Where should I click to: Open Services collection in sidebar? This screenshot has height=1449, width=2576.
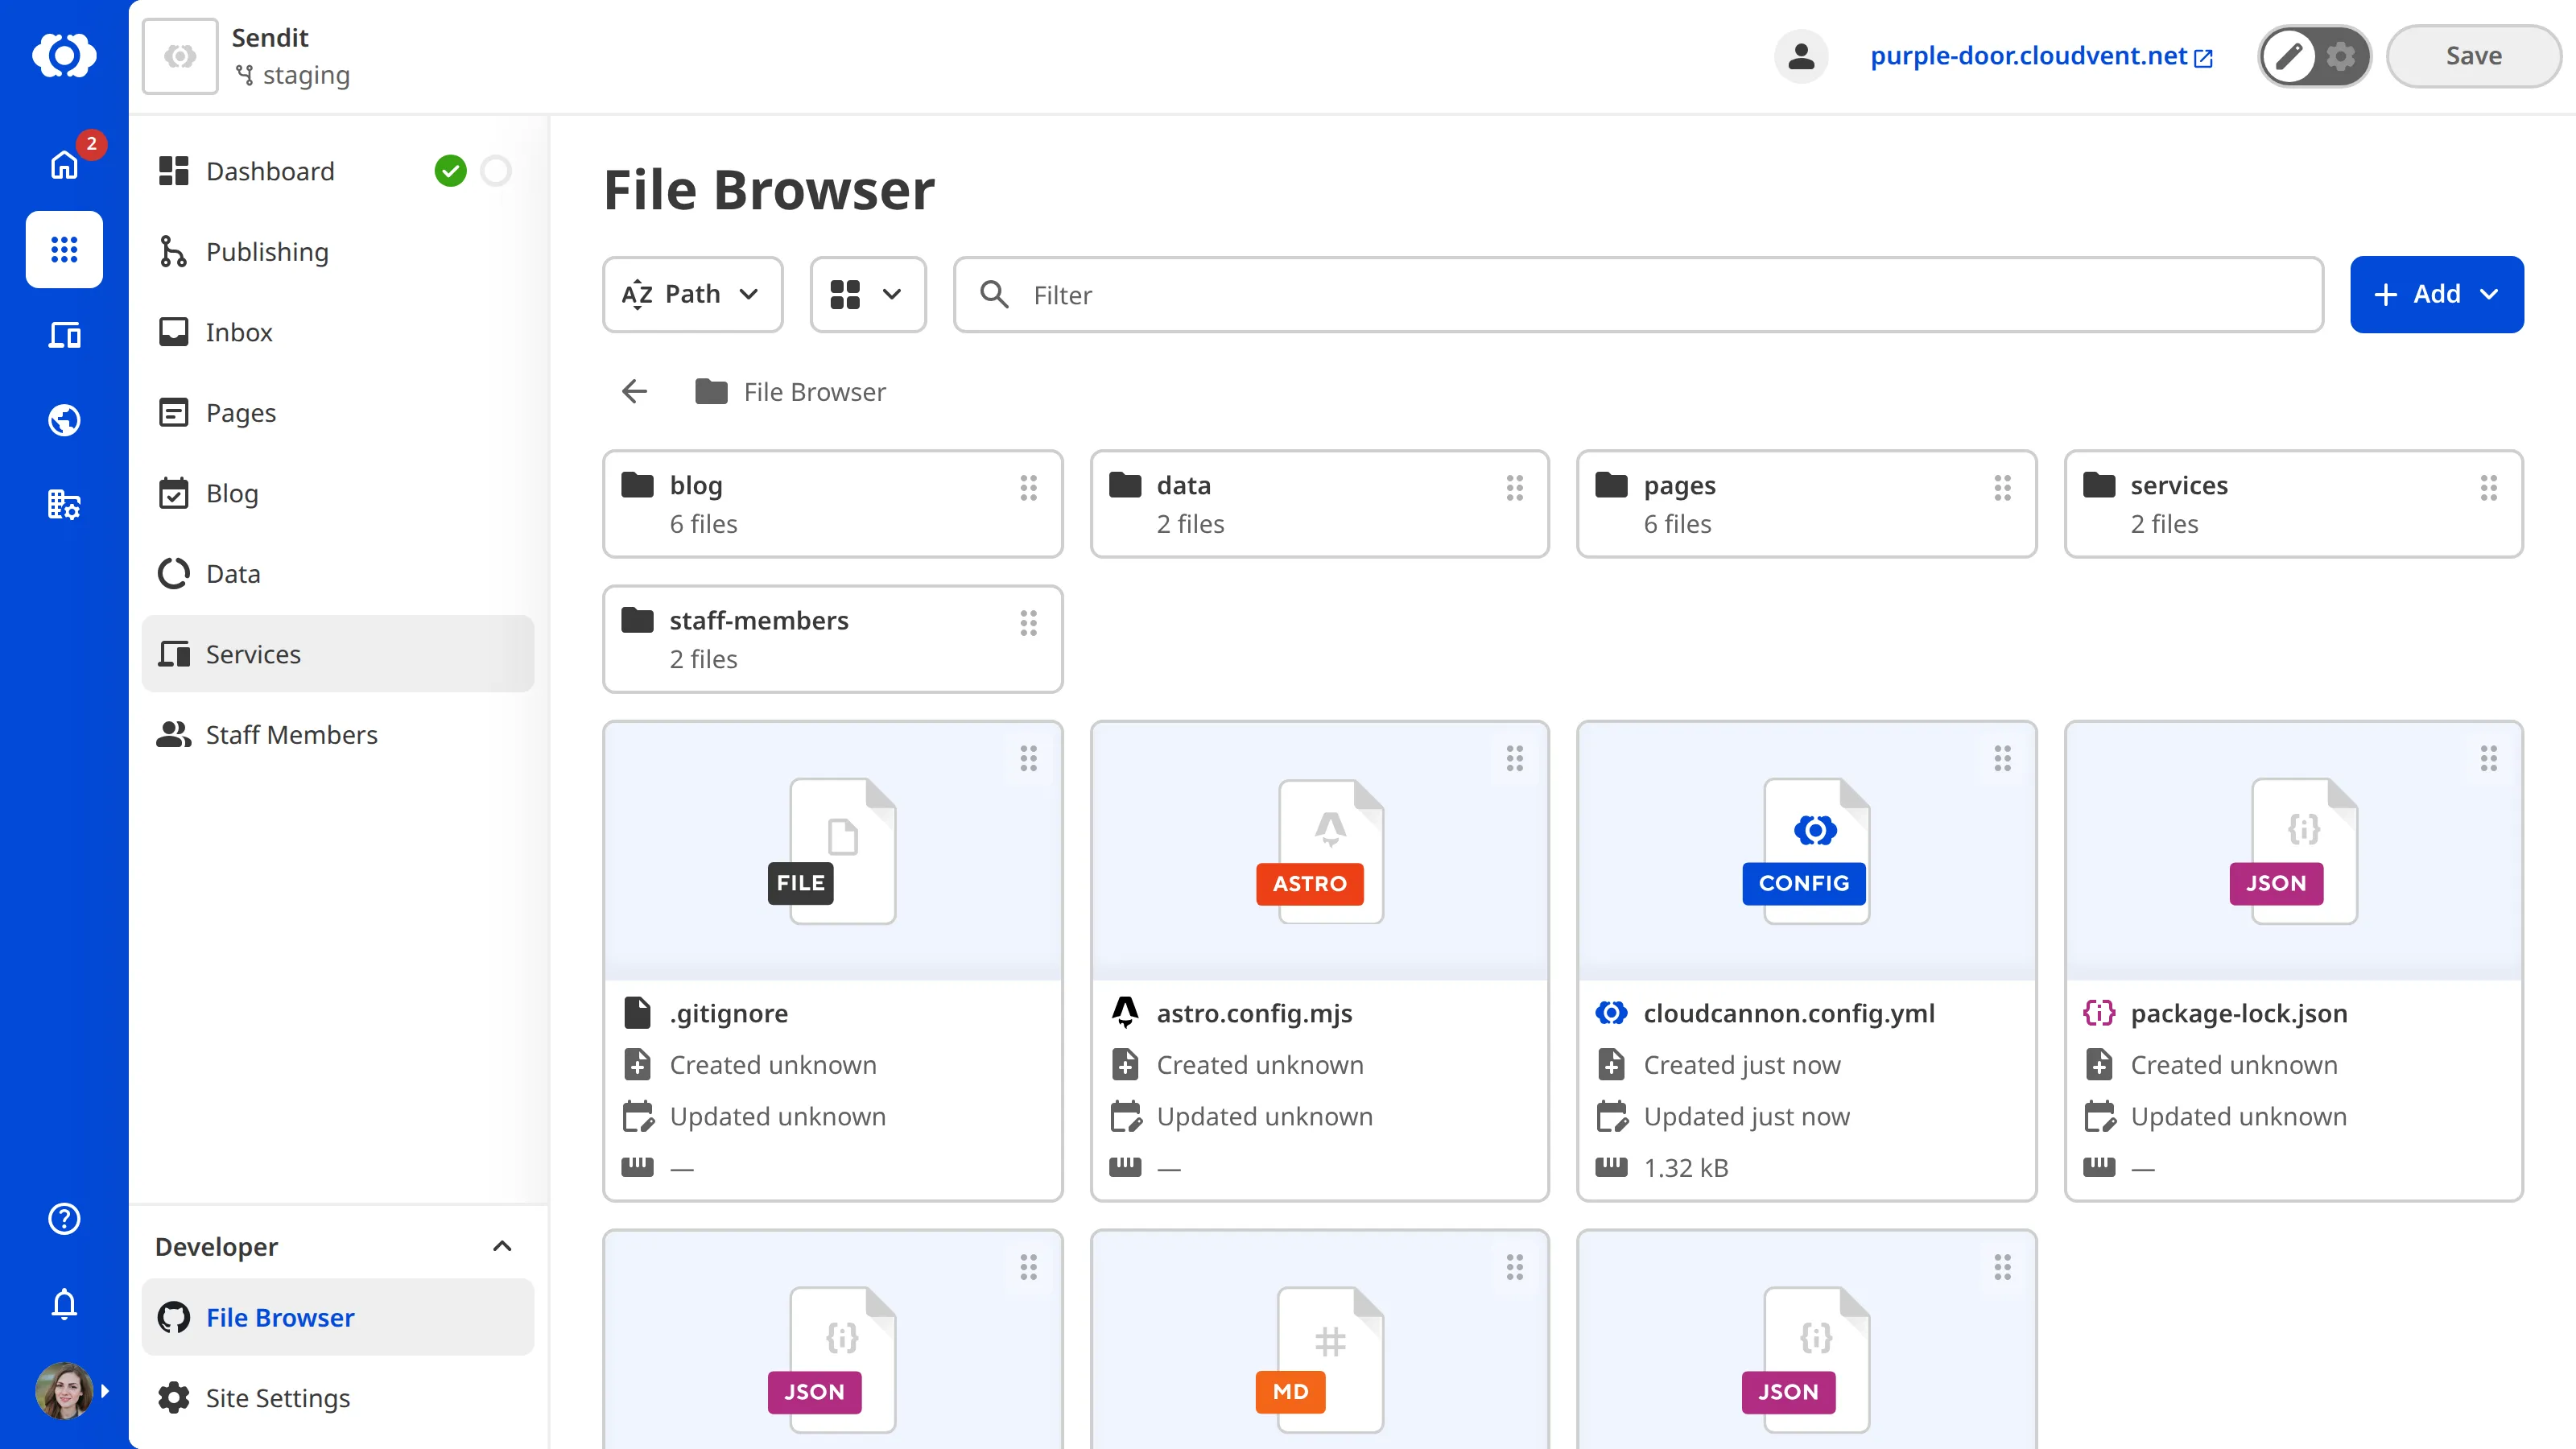(x=338, y=654)
